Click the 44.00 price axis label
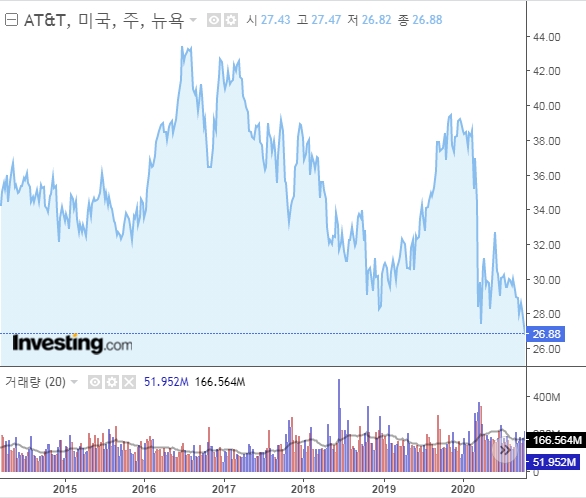This screenshot has height=498, width=586. (x=547, y=37)
